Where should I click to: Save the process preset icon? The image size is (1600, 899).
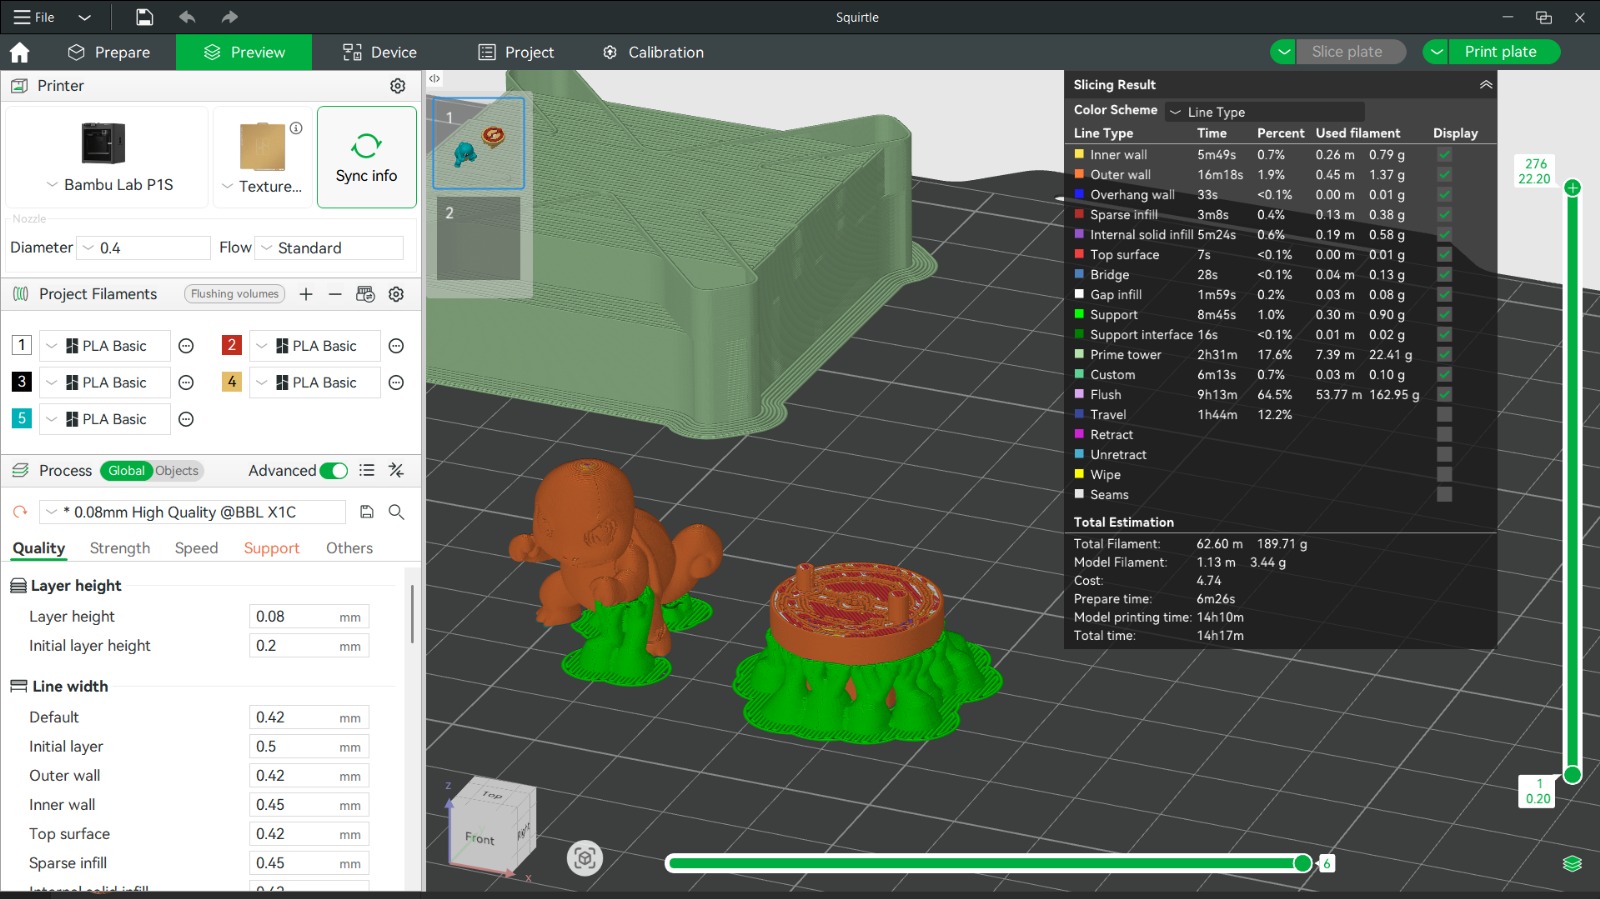367,512
